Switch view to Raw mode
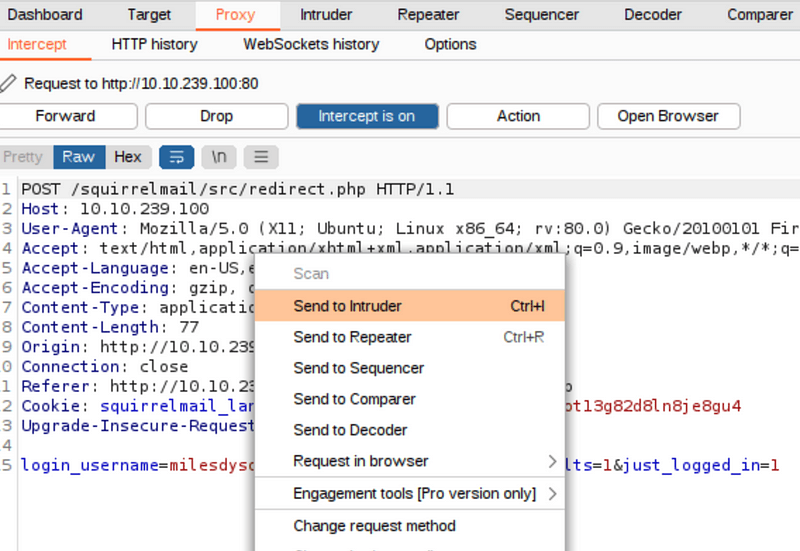Viewport: 800px width, 551px height. [x=78, y=157]
